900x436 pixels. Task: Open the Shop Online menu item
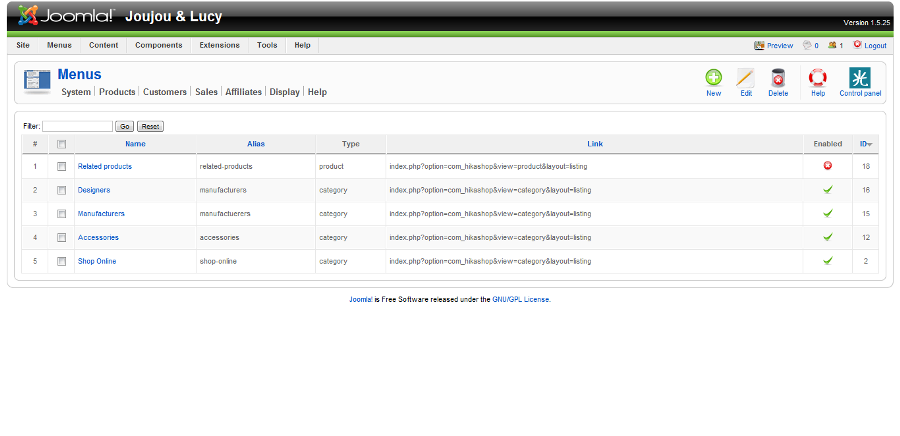point(97,261)
